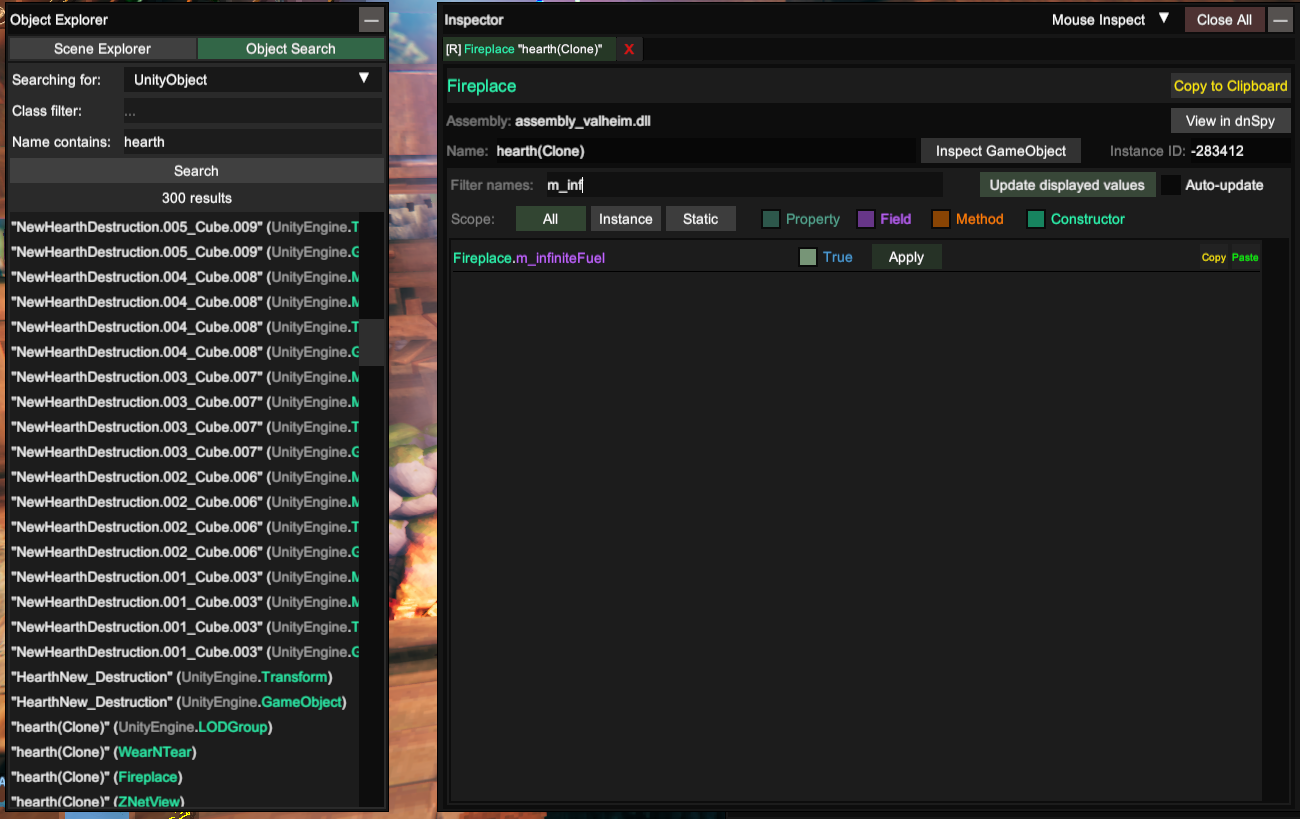The width and height of the screenshot is (1300, 819).
Task: Click the Name field showing hearth(Clone)
Action: pos(704,151)
